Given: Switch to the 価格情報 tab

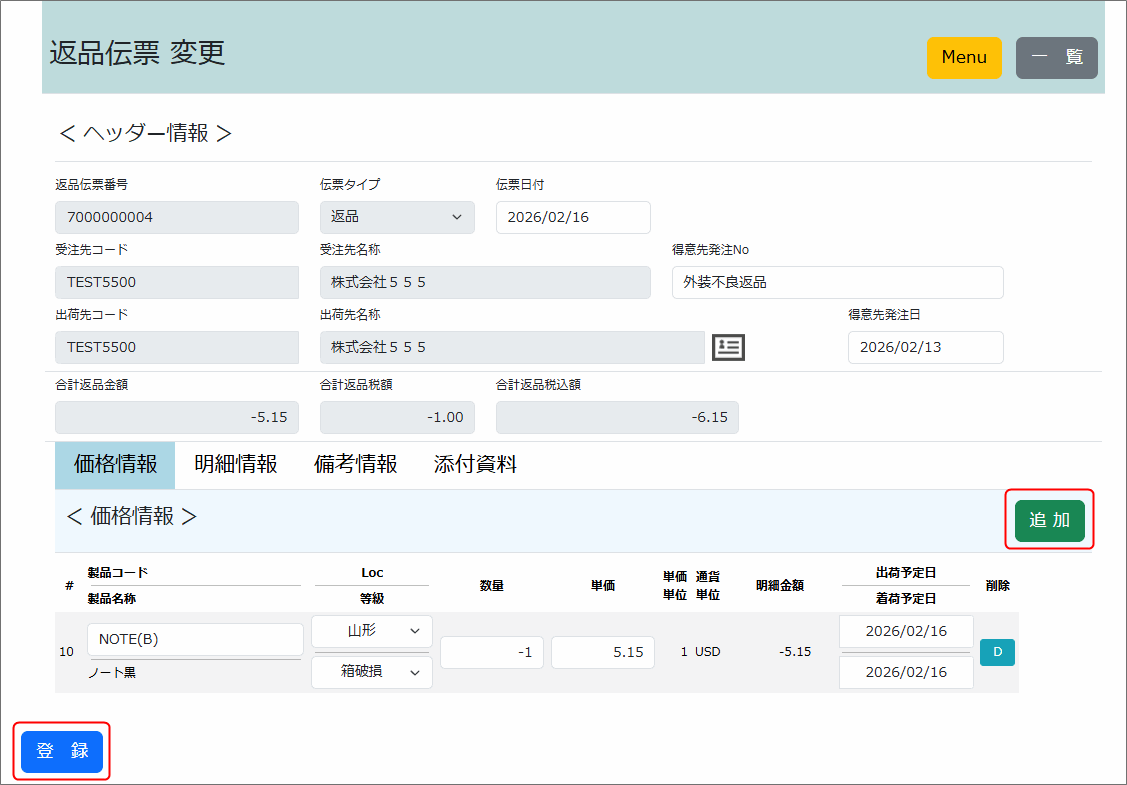Looking at the screenshot, I should point(115,464).
